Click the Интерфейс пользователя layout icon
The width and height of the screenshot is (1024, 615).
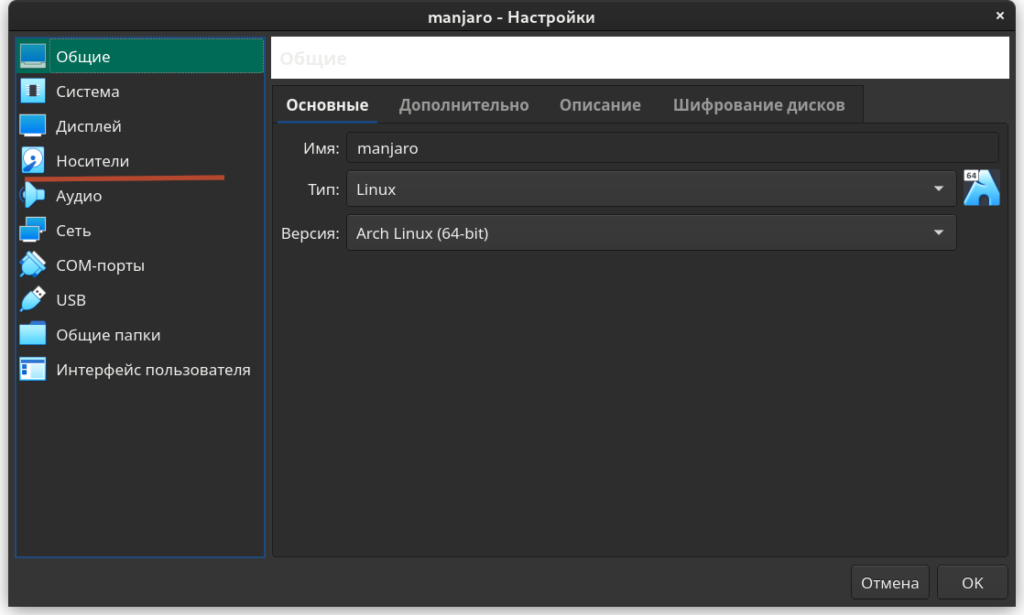pyautogui.click(x=33, y=369)
